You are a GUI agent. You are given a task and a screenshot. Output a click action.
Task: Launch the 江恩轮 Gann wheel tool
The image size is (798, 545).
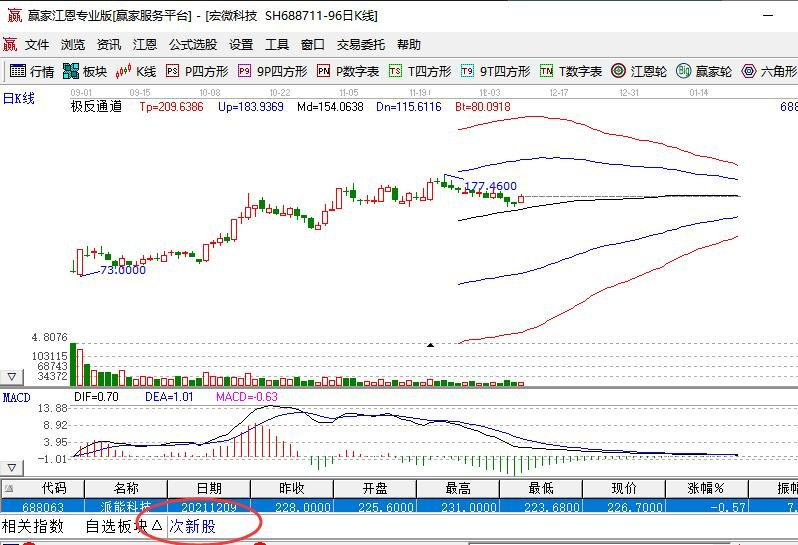click(639, 71)
